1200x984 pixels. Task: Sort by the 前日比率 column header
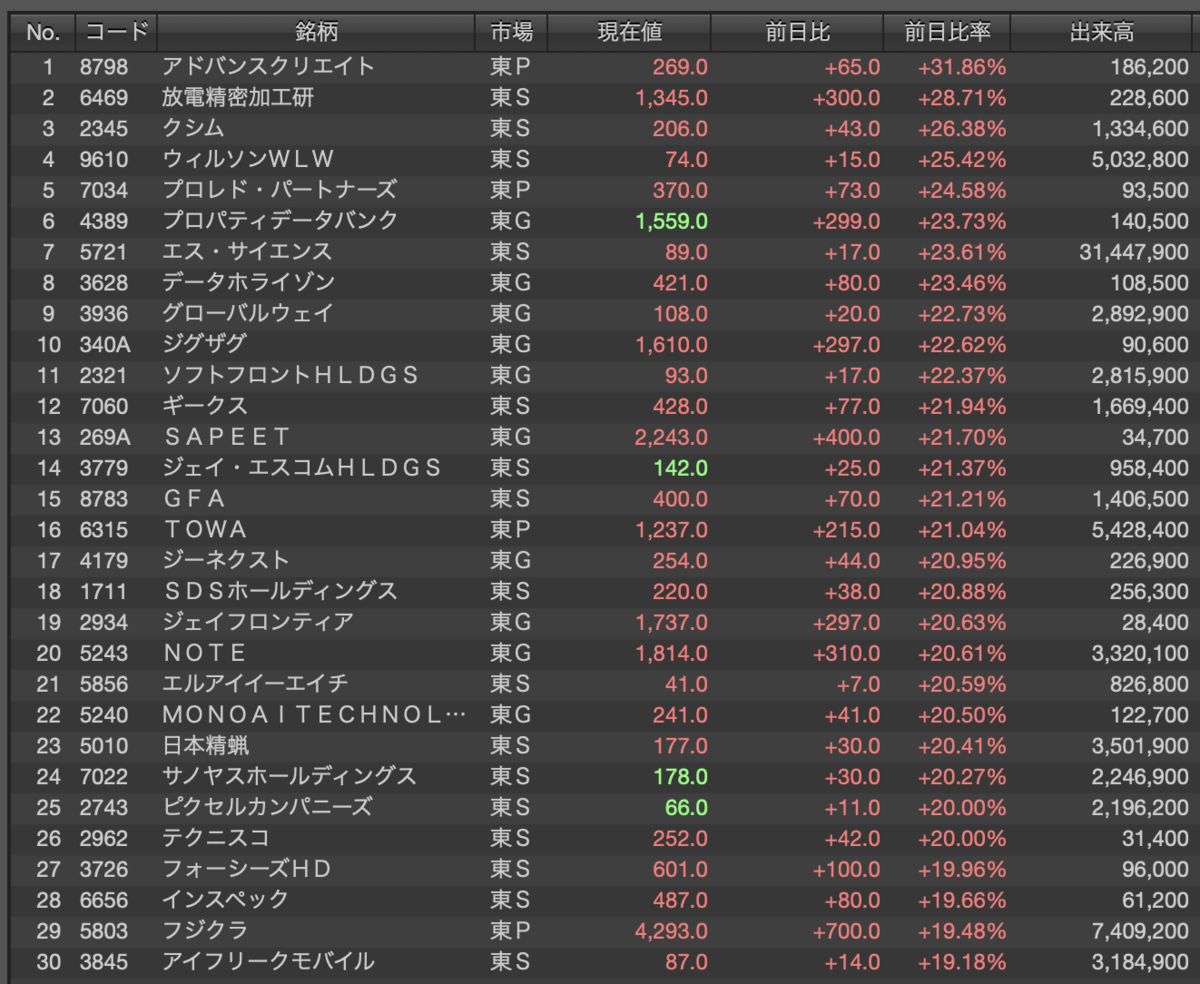[947, 33]
